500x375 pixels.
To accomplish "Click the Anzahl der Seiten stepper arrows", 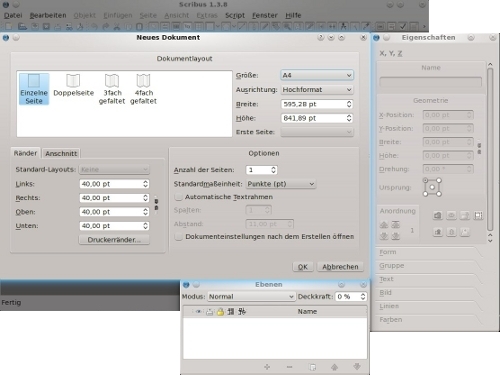I will point(273,170).
